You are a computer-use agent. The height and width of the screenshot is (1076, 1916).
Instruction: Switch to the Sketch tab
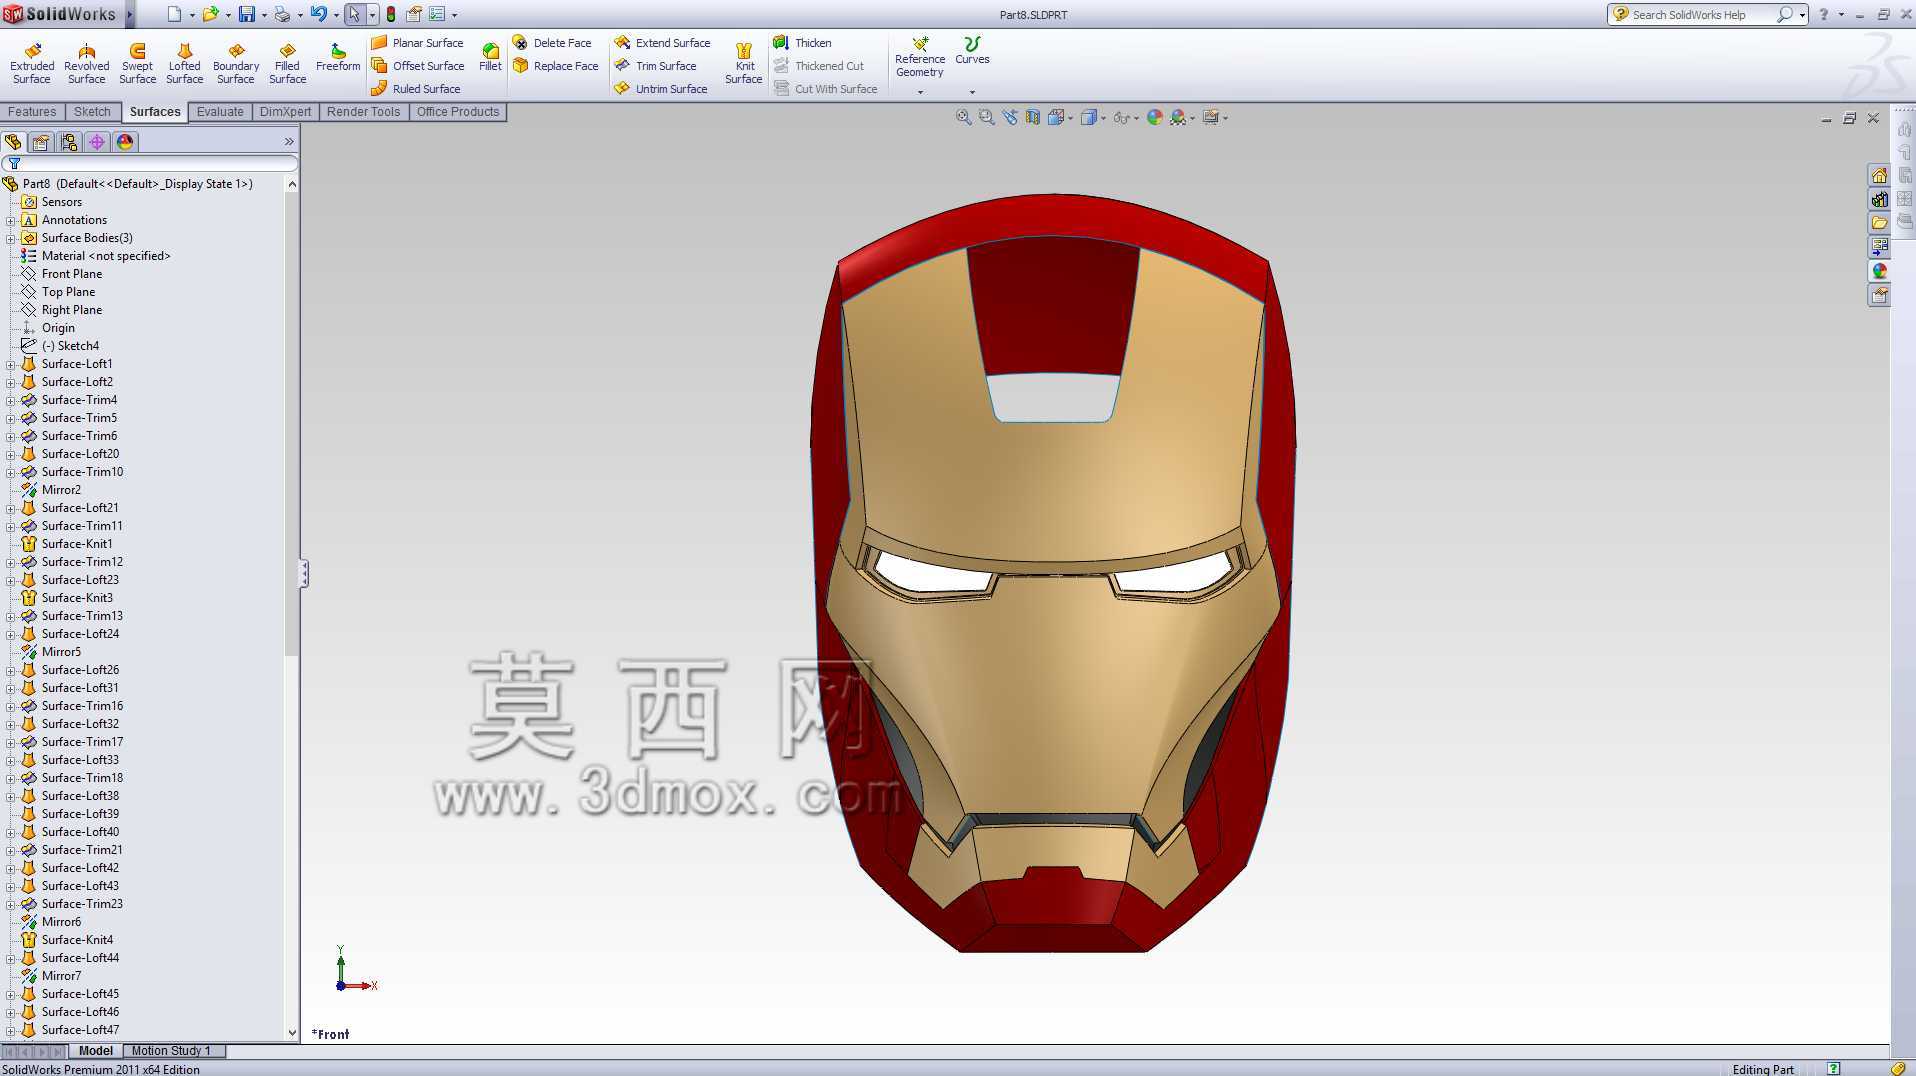92,112
